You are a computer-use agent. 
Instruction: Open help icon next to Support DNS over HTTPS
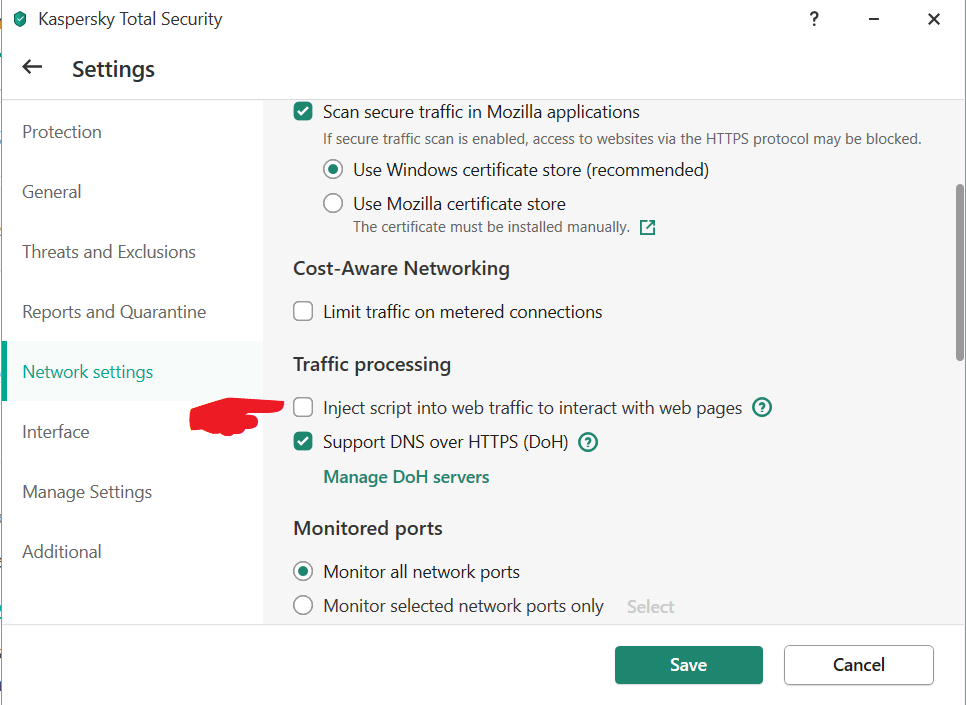pos(588,442)
